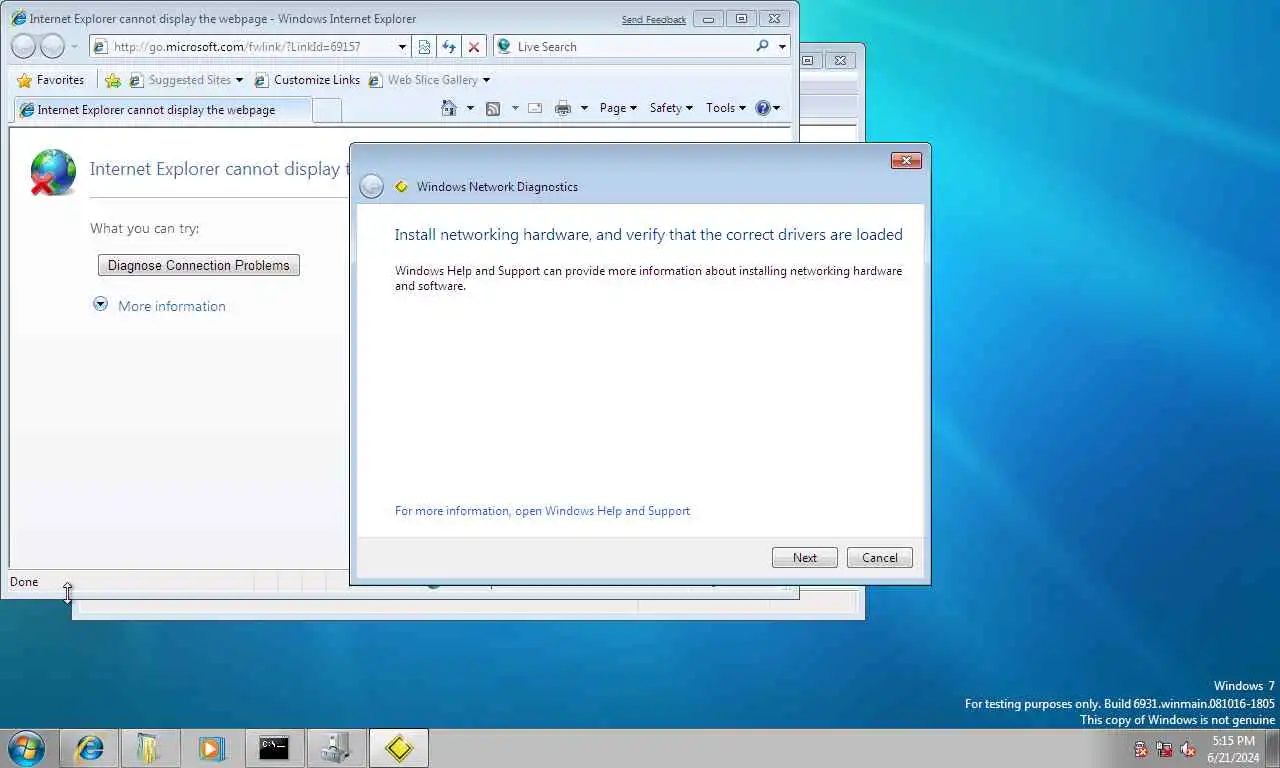
Task: Open the Page menu
Action: click(618, 108)
